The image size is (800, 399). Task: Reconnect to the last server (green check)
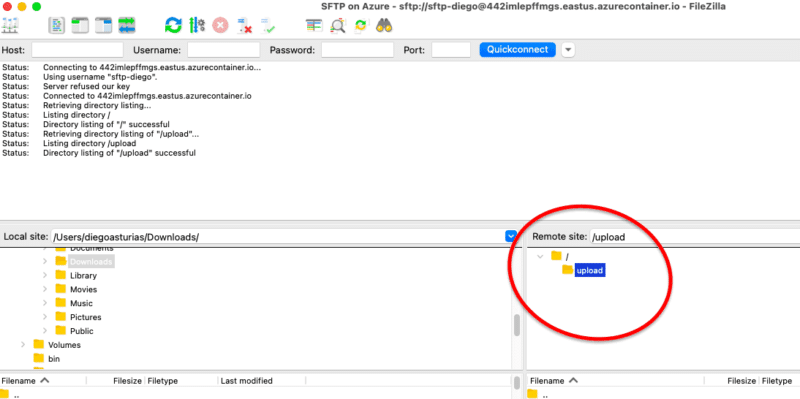click(267, 25)
